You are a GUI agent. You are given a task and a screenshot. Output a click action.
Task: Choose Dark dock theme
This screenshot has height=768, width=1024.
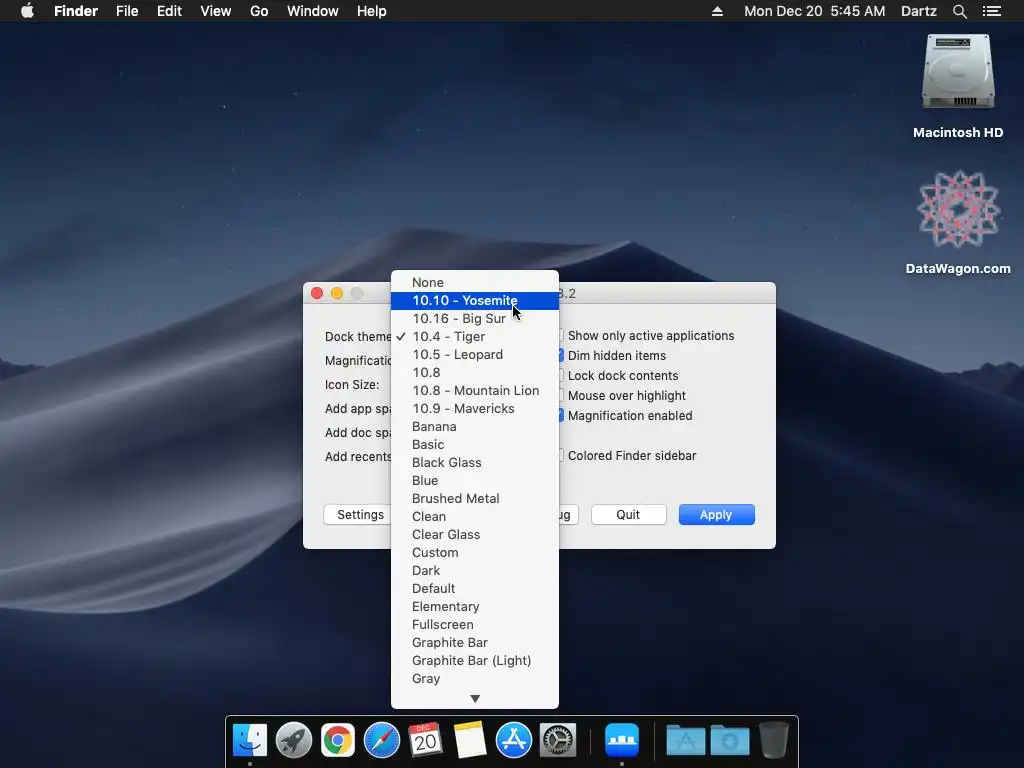(x=475, y=570)
